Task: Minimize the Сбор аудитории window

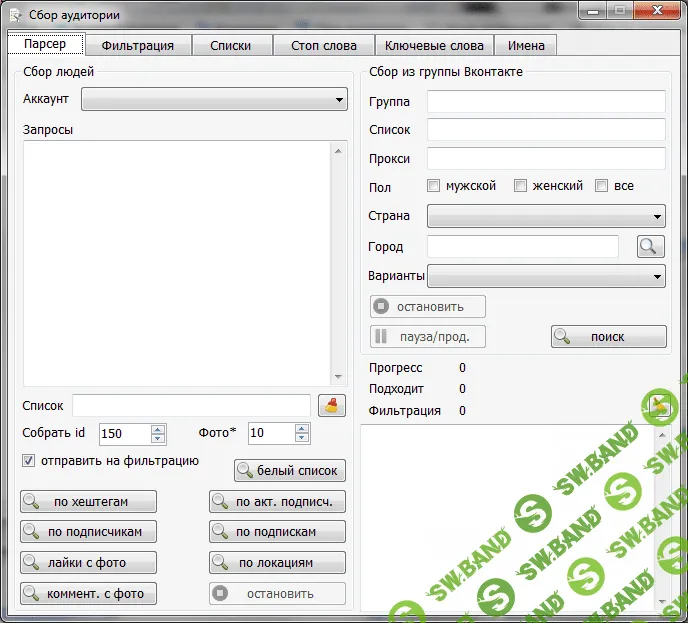Action: point(593,11)
